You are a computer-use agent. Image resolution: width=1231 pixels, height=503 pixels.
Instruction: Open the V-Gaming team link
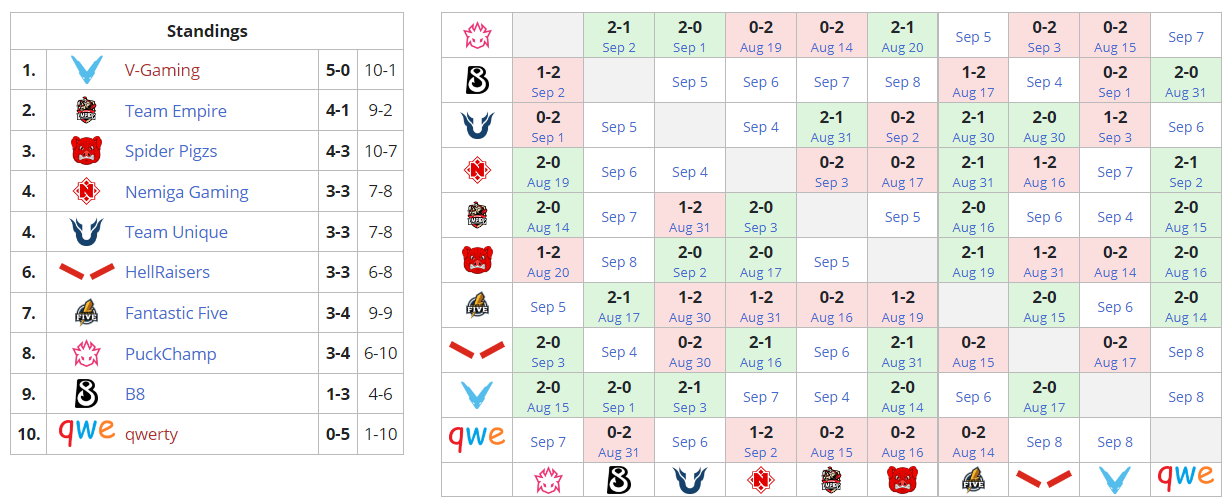(162, 70)
